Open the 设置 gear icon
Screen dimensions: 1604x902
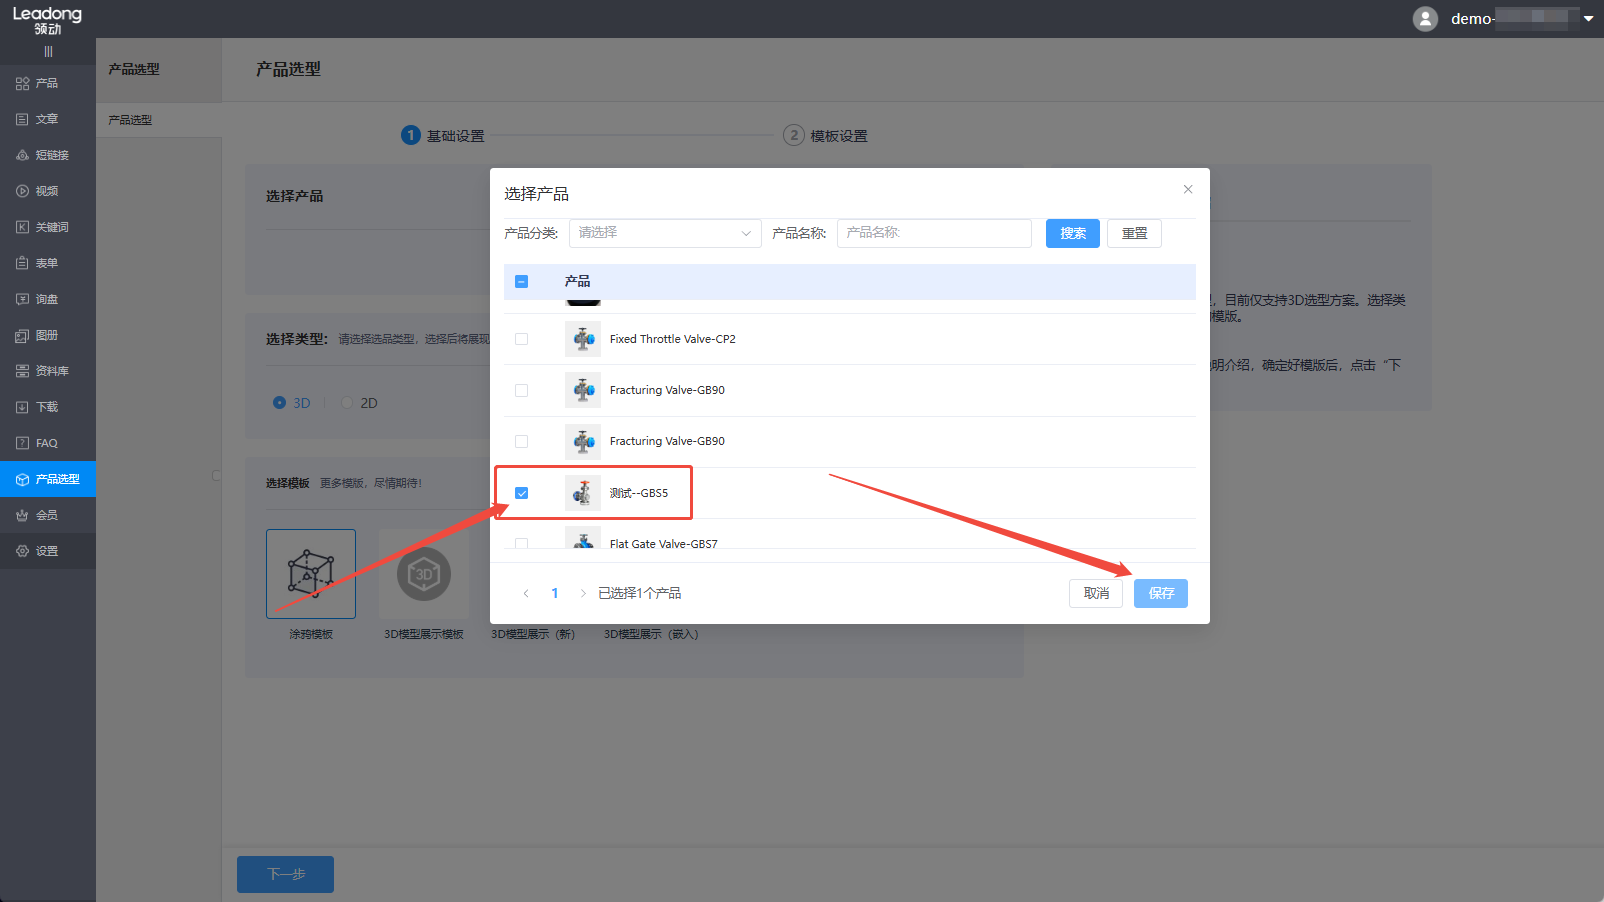tap(22, 551)
